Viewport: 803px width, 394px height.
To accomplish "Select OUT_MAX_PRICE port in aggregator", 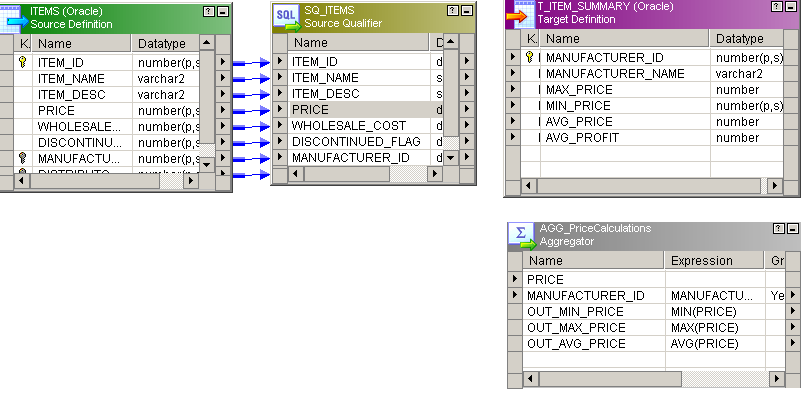I will pos(653,327).
